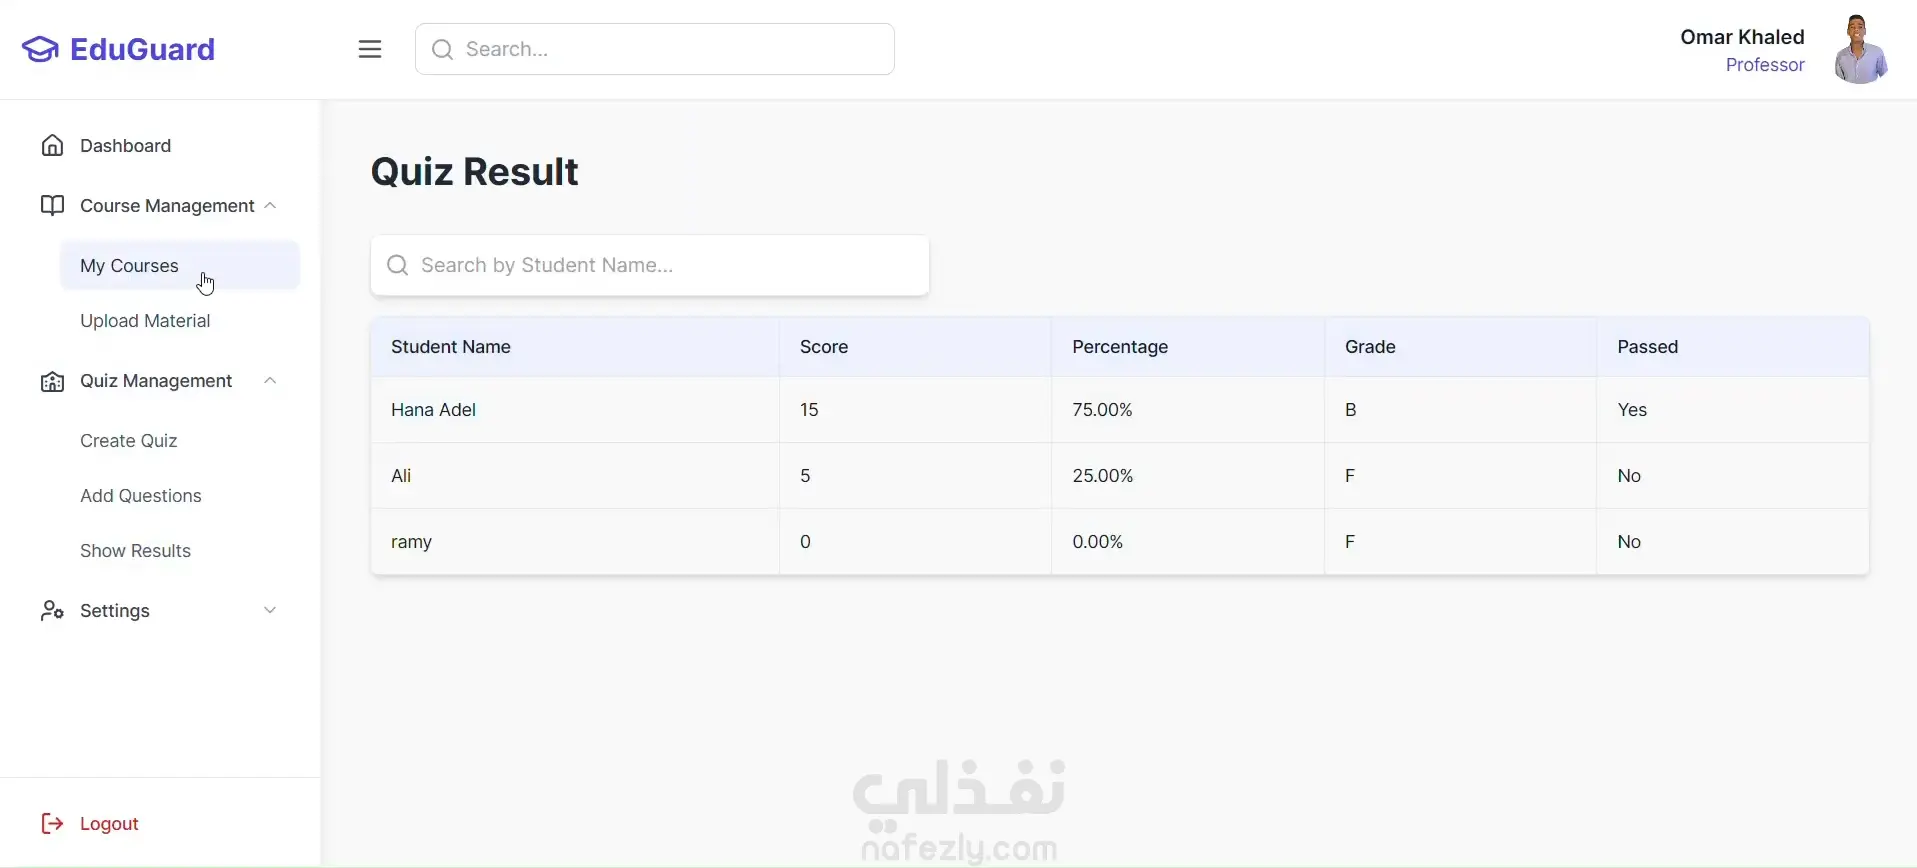Click the student search magnifier icon

(398, 265)
